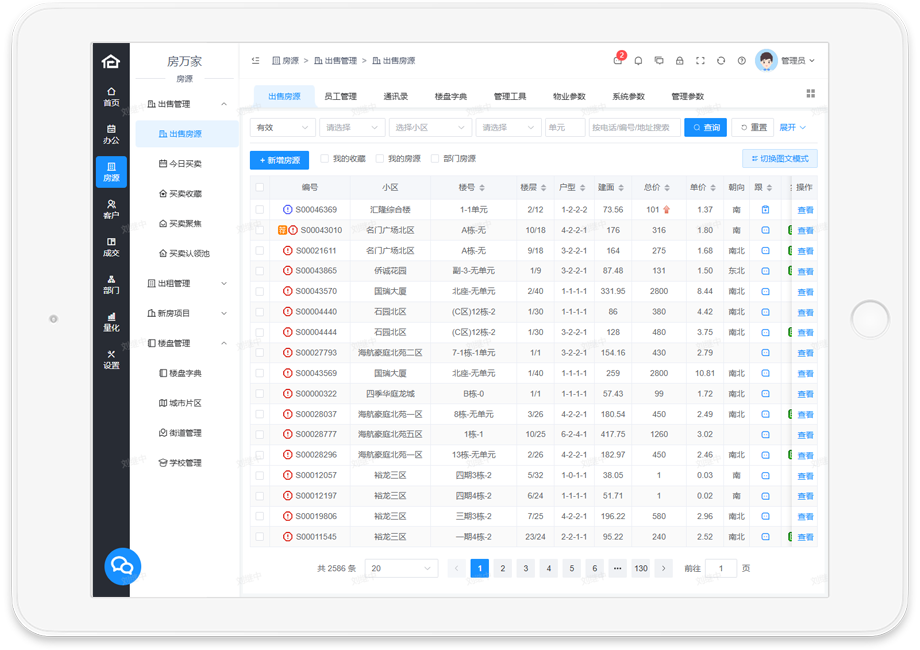The image size is (920, 650).
Task: Switch to the 通讯录 tab
Action: click(395, 96)
